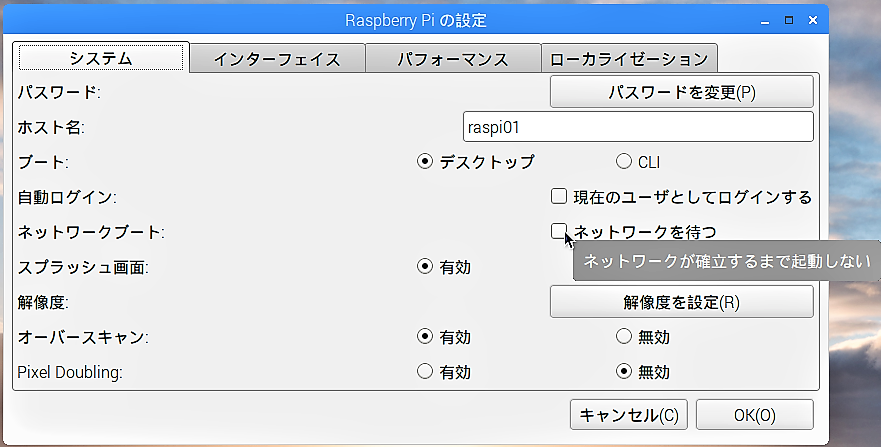The height and width of the screenshot is (447, 881).
Task: Click the 解像度を設定(R) button
Action: click(682, 302)
